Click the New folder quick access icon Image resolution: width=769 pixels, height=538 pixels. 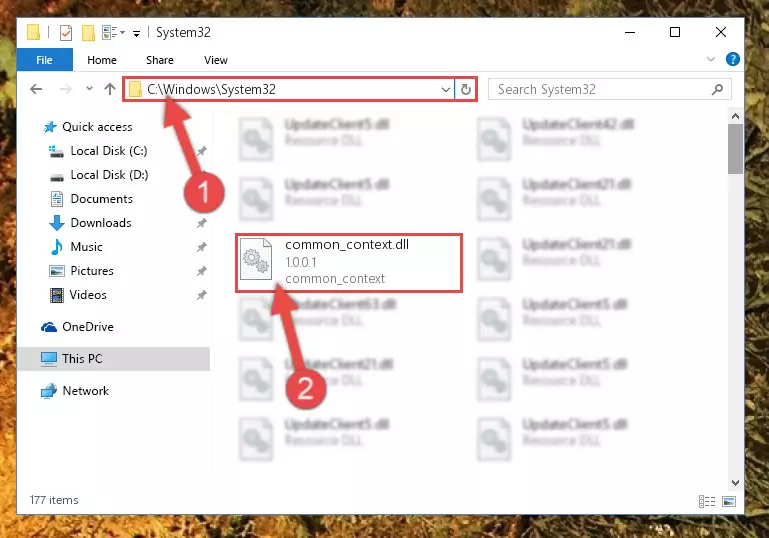(88, 33)
